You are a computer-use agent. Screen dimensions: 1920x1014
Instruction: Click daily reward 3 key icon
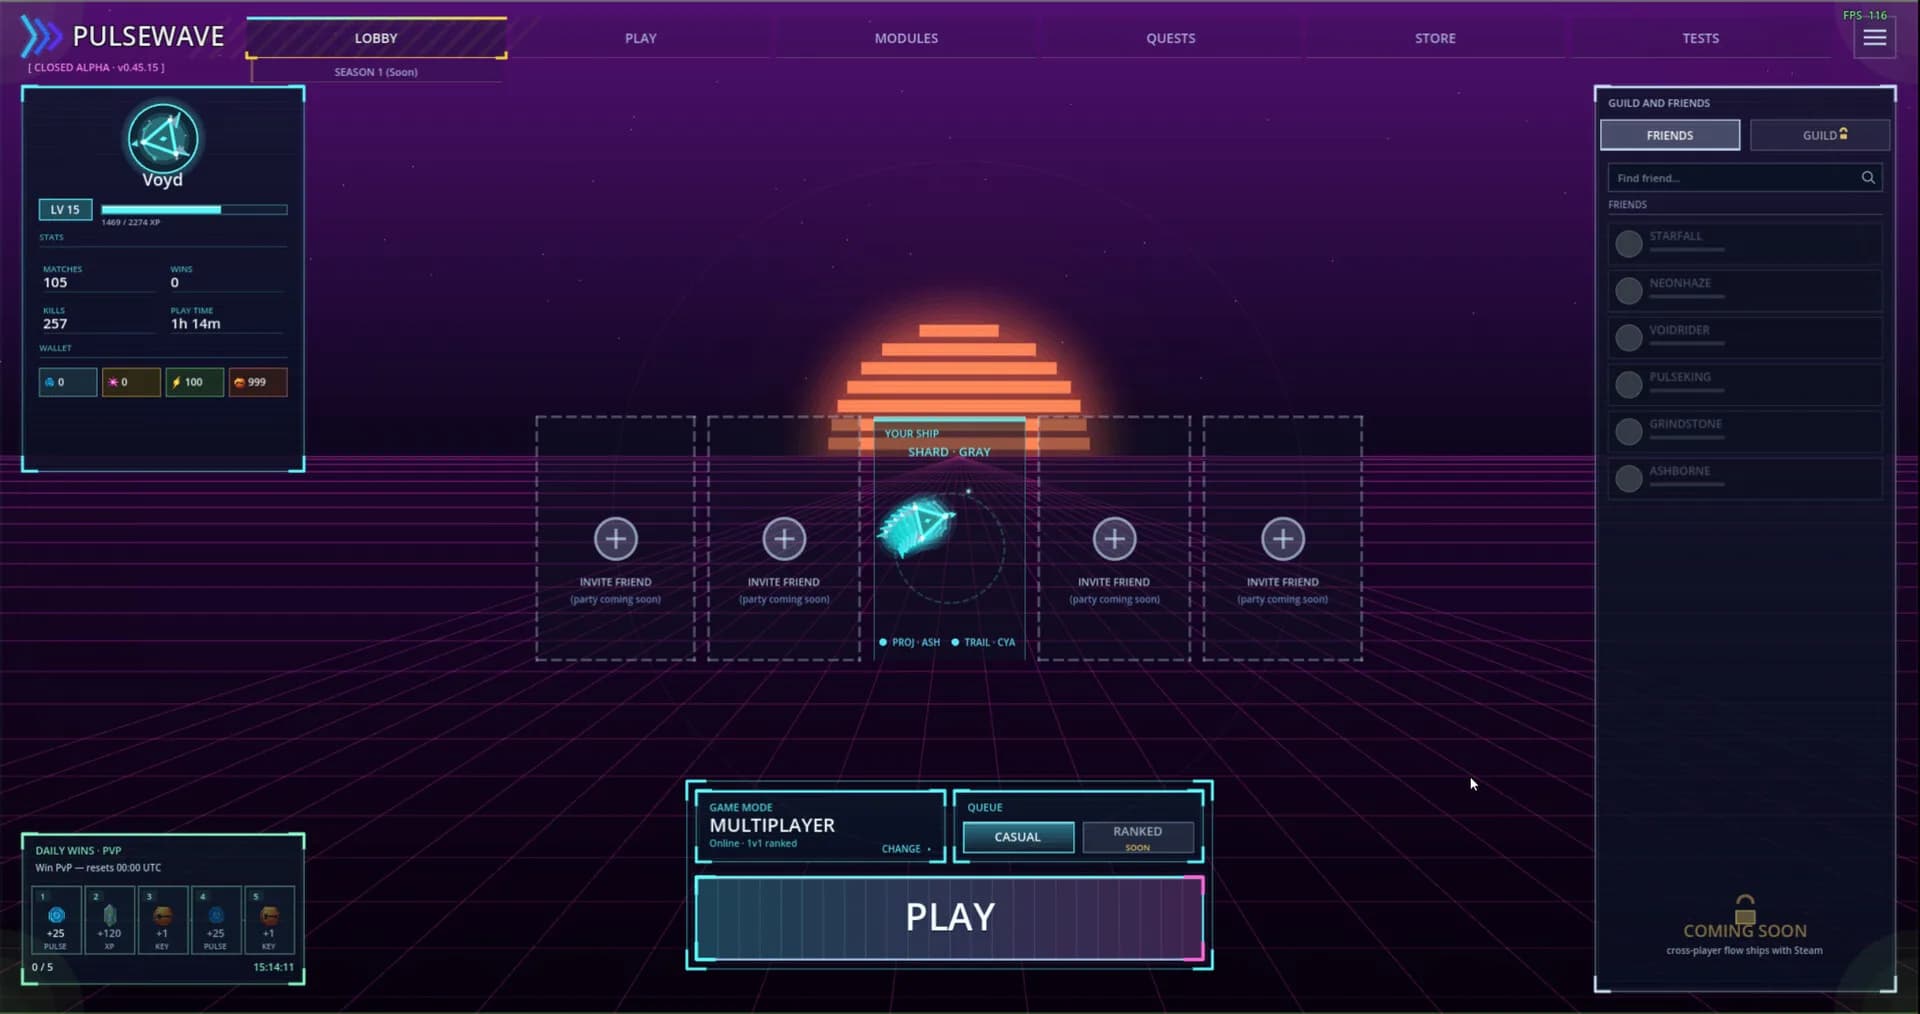click(162, 915)
